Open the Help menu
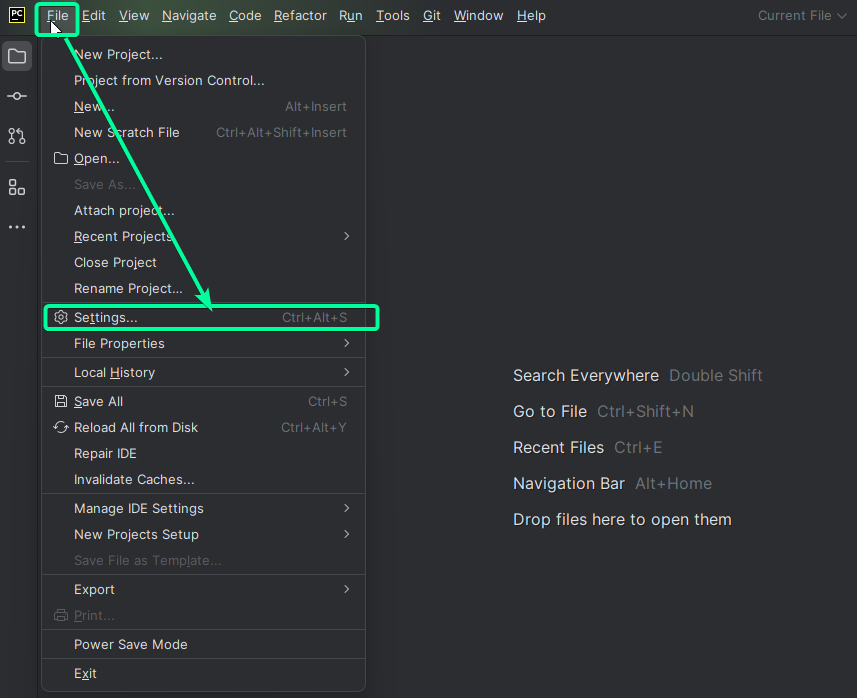This screenshot has height=698, width=857. [531, 16]
